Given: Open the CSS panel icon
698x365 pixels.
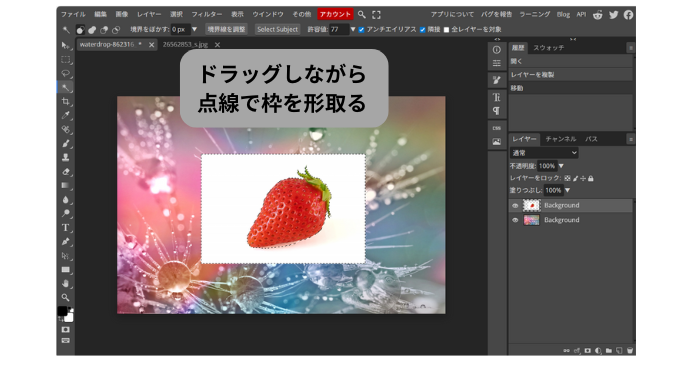Looking at the screenshot, I should [496, 128].
